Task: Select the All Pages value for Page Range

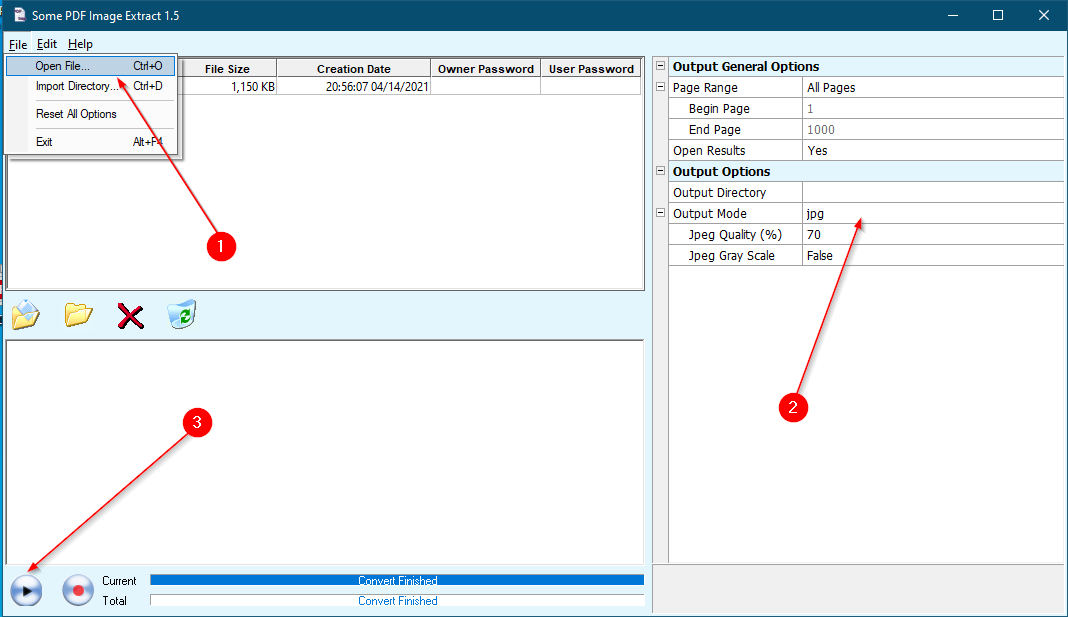Action: point(933,88)
